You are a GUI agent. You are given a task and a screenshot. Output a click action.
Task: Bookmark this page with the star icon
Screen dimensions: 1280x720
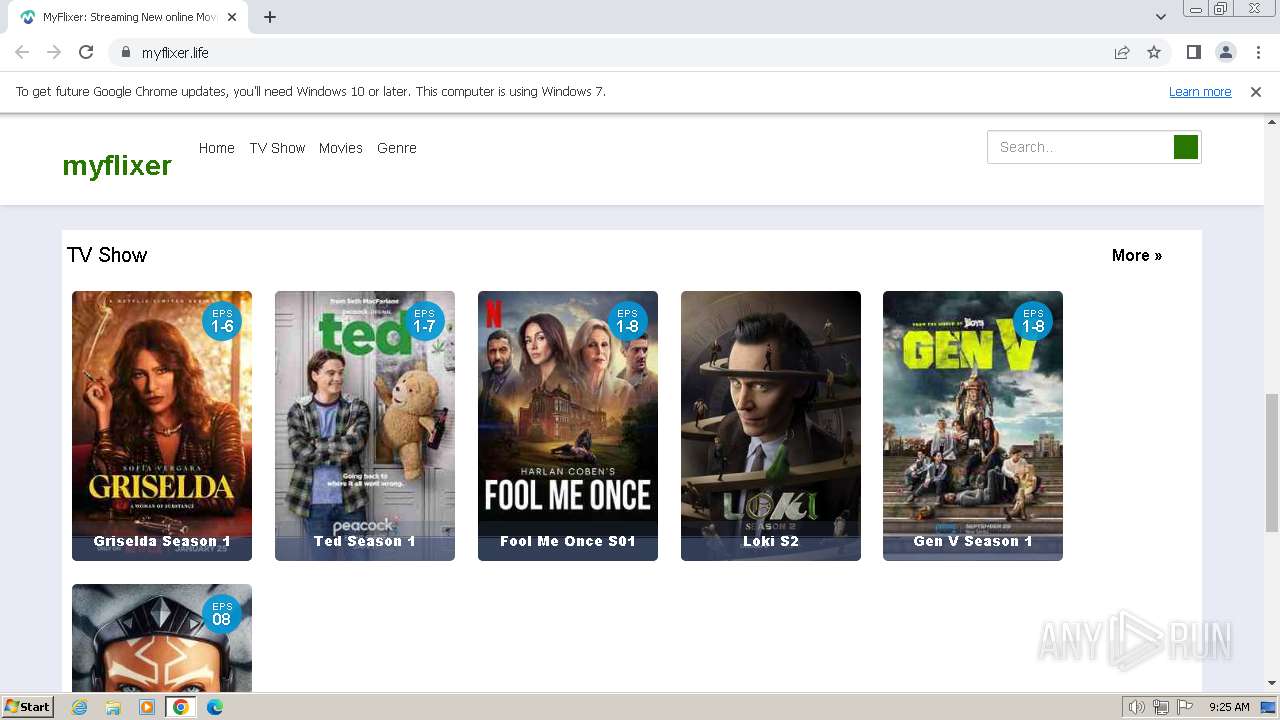pyautogui.click(x=1154, y=52)
